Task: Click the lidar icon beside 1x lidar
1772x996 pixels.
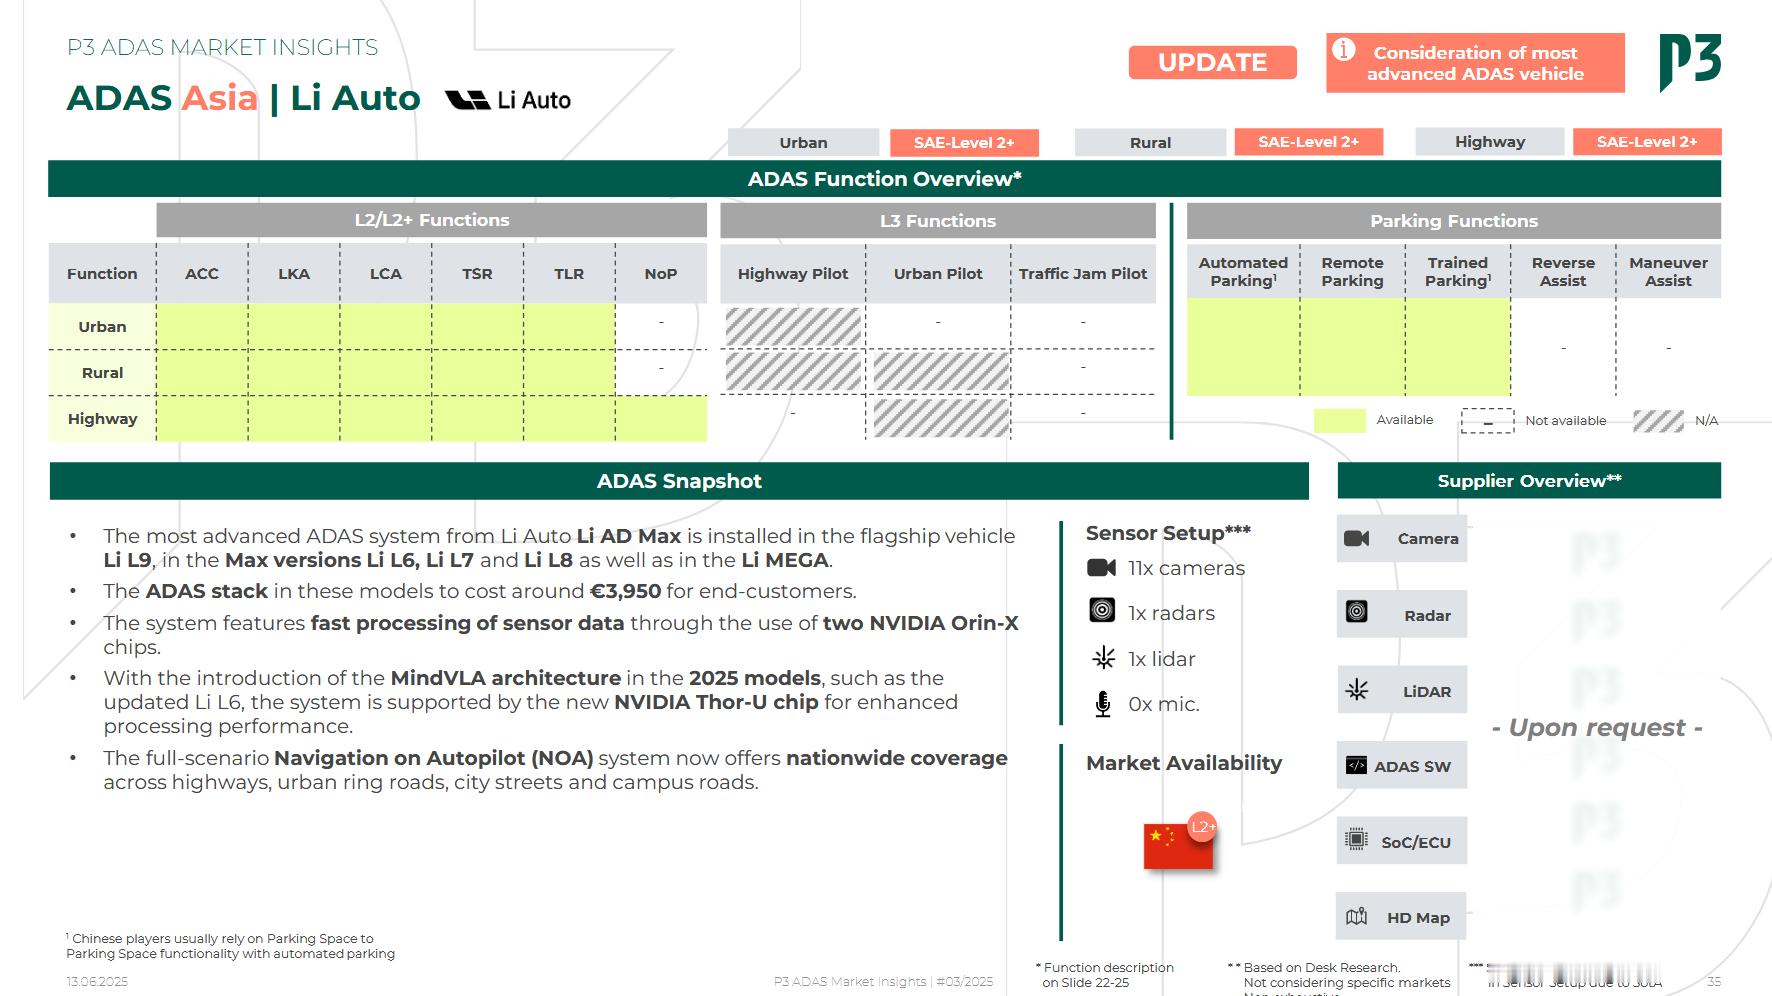Action: coord(1103,658)
